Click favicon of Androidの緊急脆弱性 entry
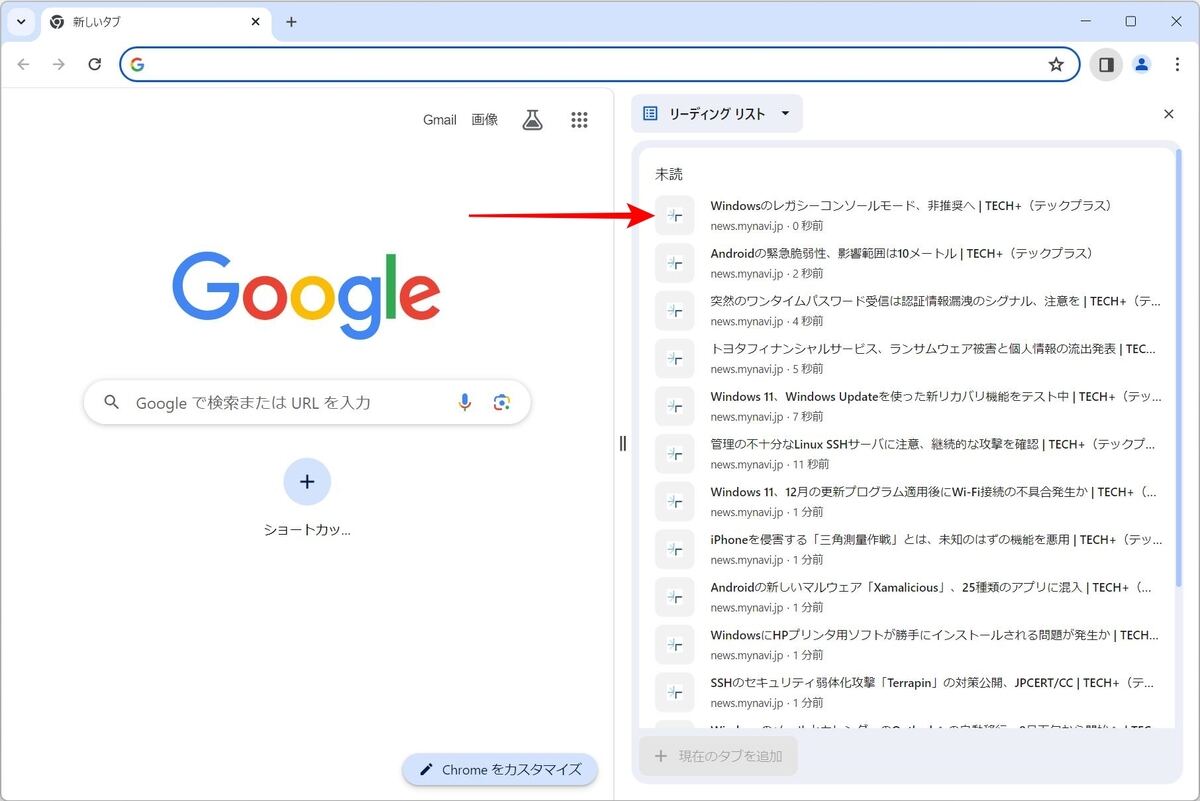The height and width of the screenshot is (801, 1200). point(675,263)
